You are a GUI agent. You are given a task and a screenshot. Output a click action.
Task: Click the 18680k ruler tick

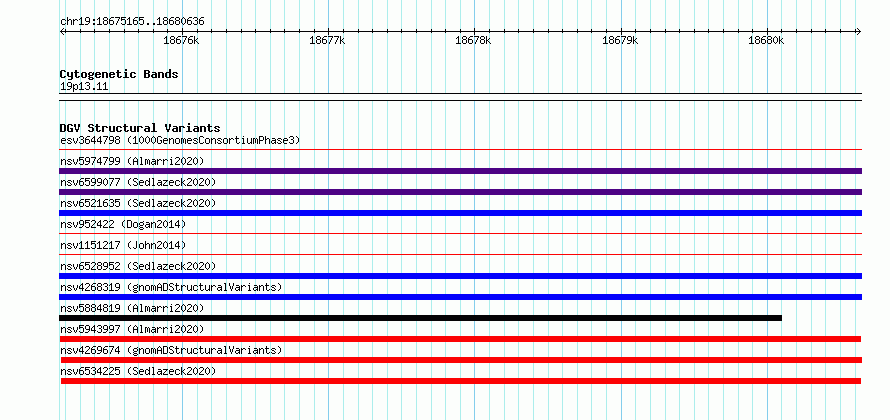point(767,40)
